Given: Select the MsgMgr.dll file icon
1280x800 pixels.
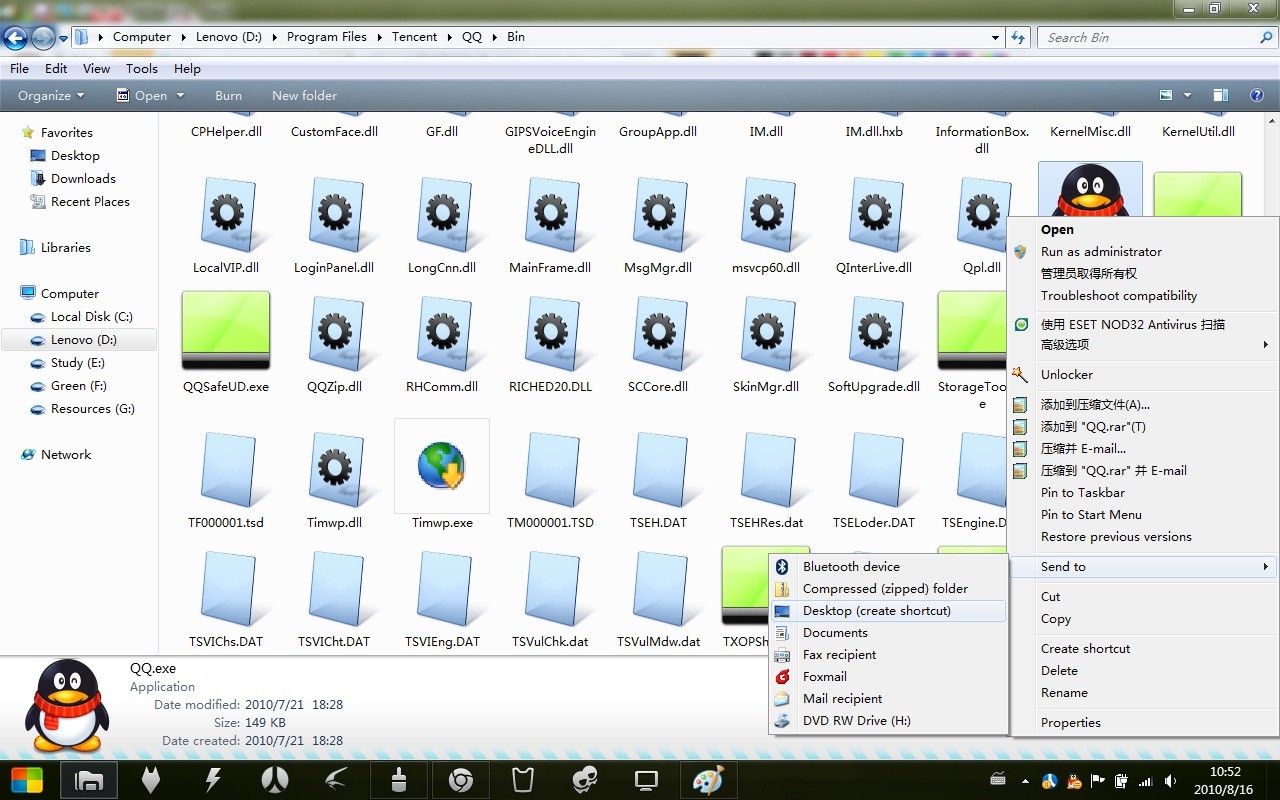Looking at the screenshot, I should click(x=658, y=214).
